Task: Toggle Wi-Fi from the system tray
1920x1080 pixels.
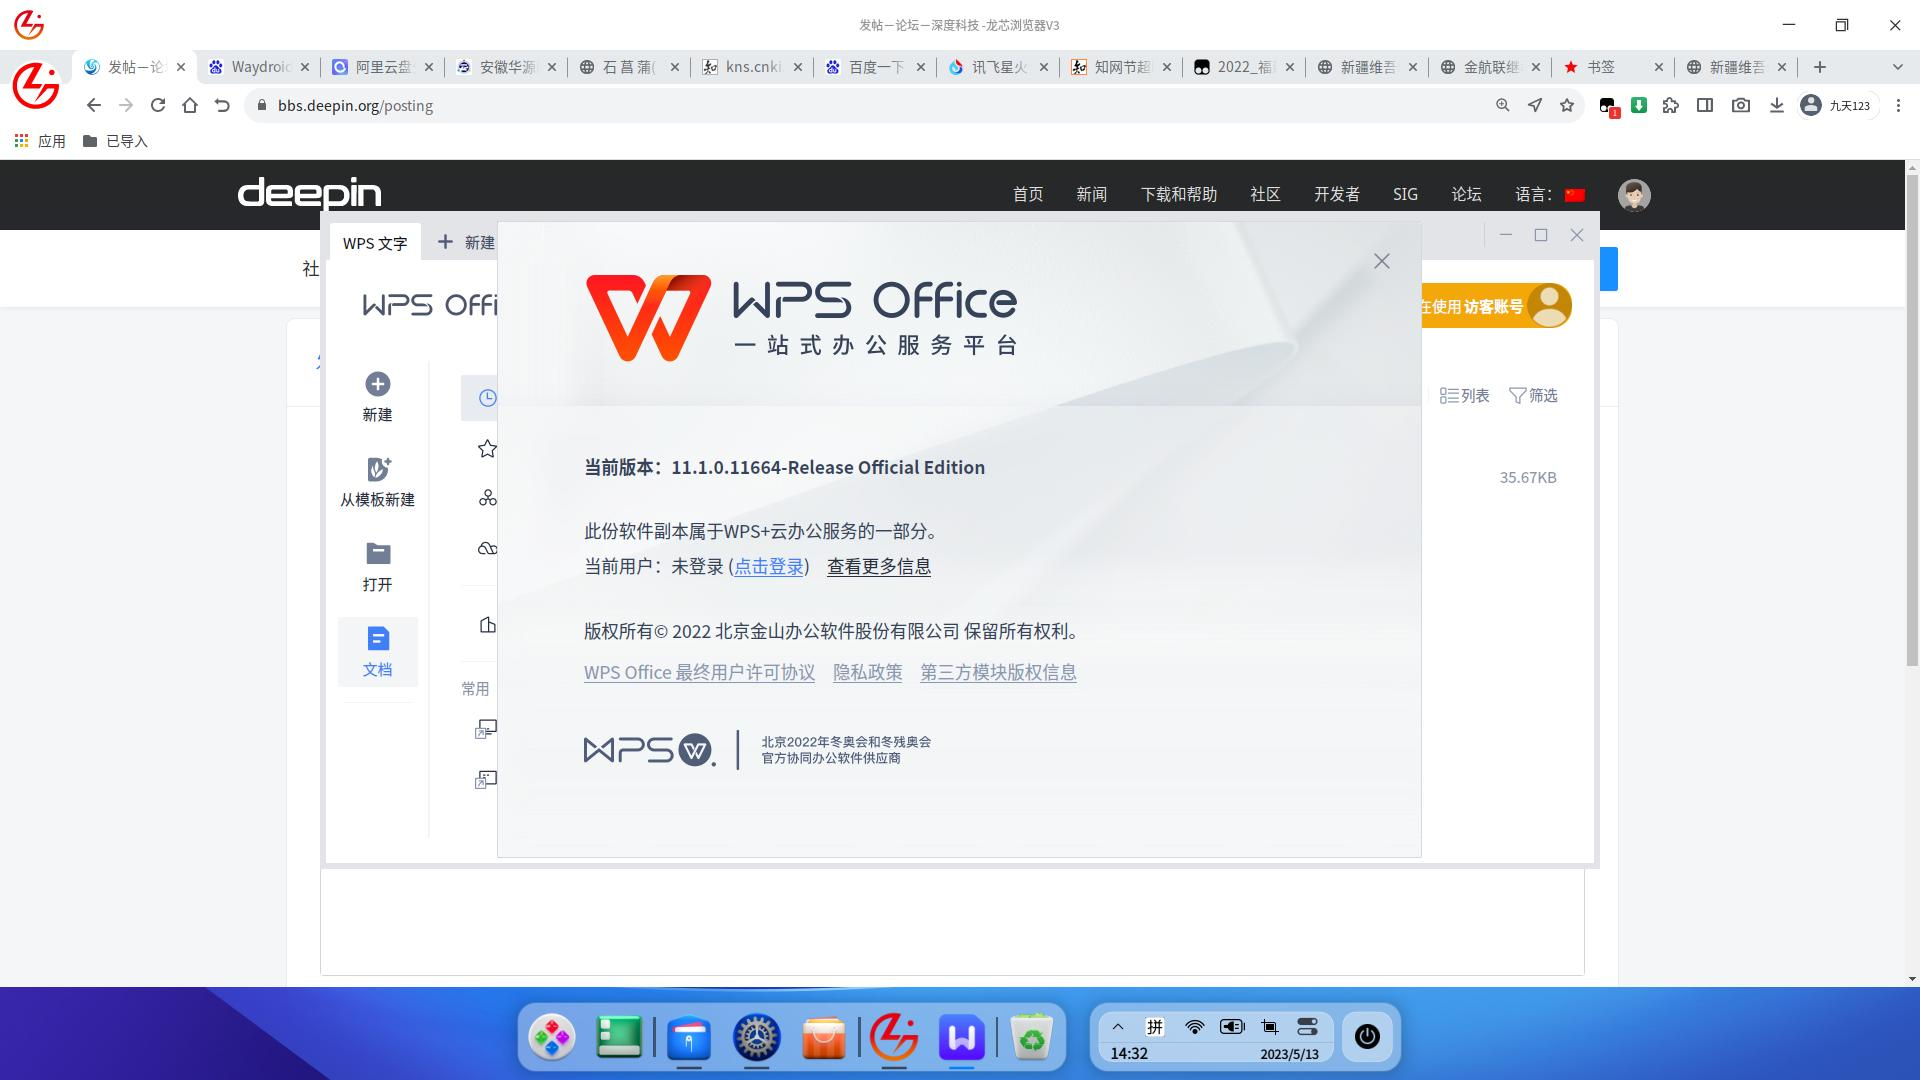Action: pos(1192,1026)
